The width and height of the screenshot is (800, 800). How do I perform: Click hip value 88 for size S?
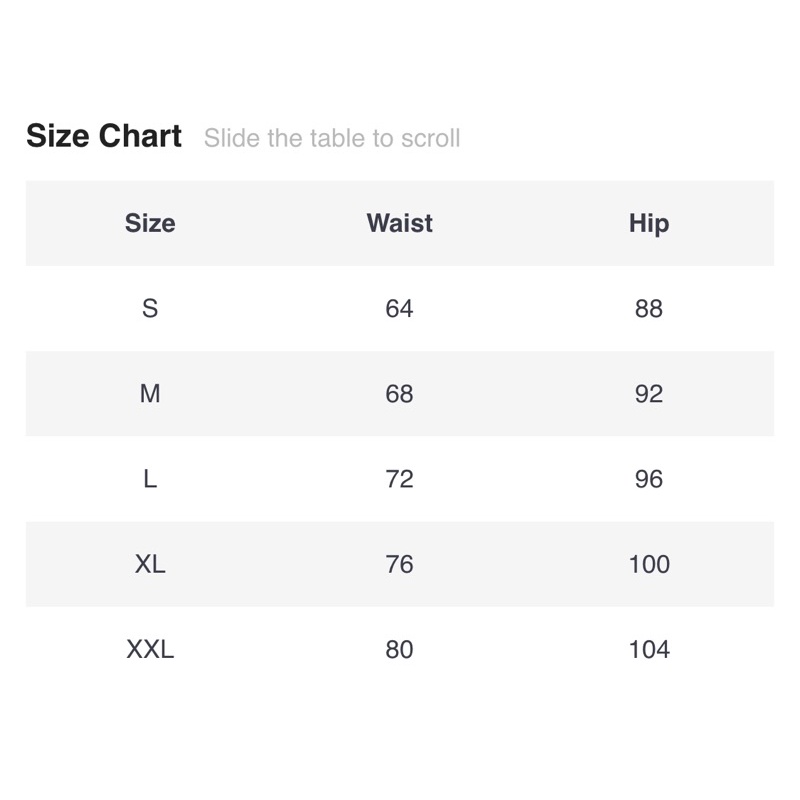[x=649, y=308]
